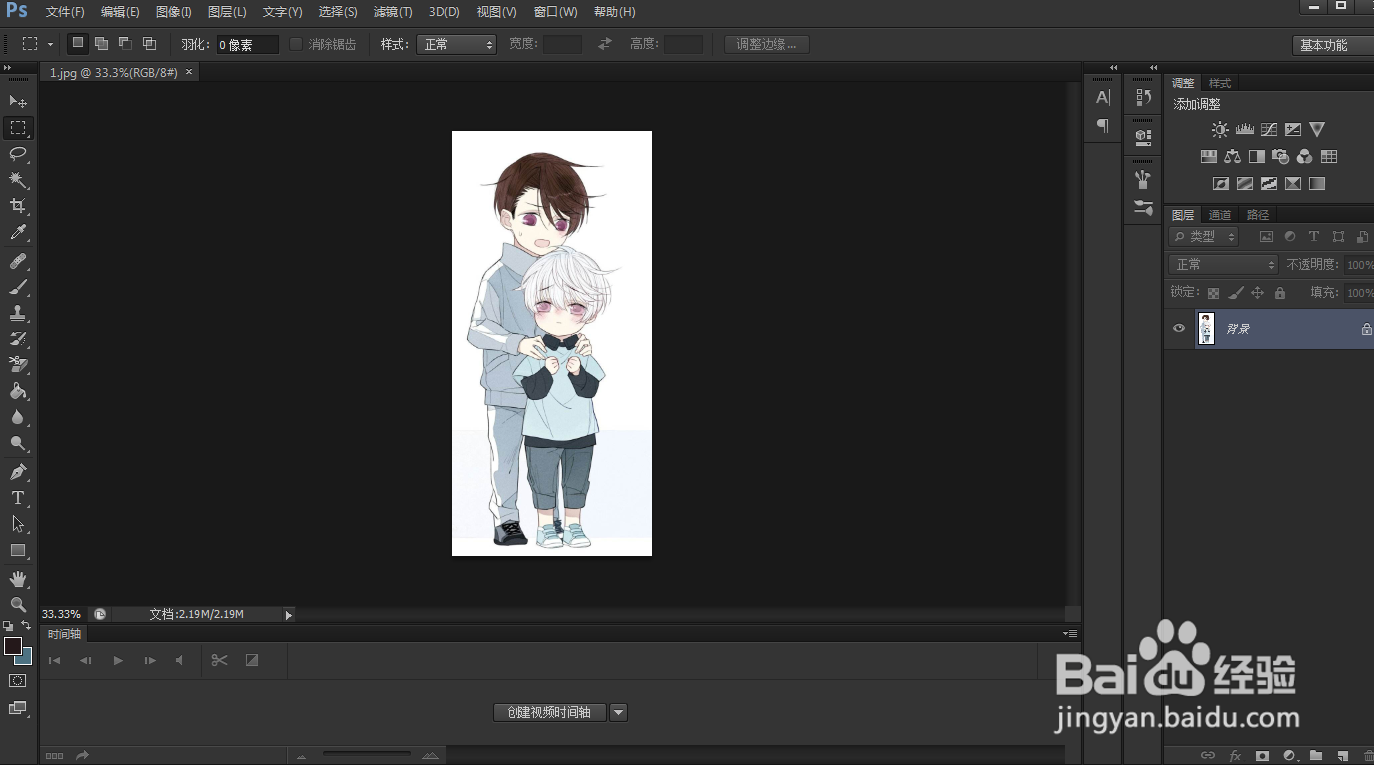Add a Curves adjustment
The image size is (1374, 765).
(x=1269, y=129)
